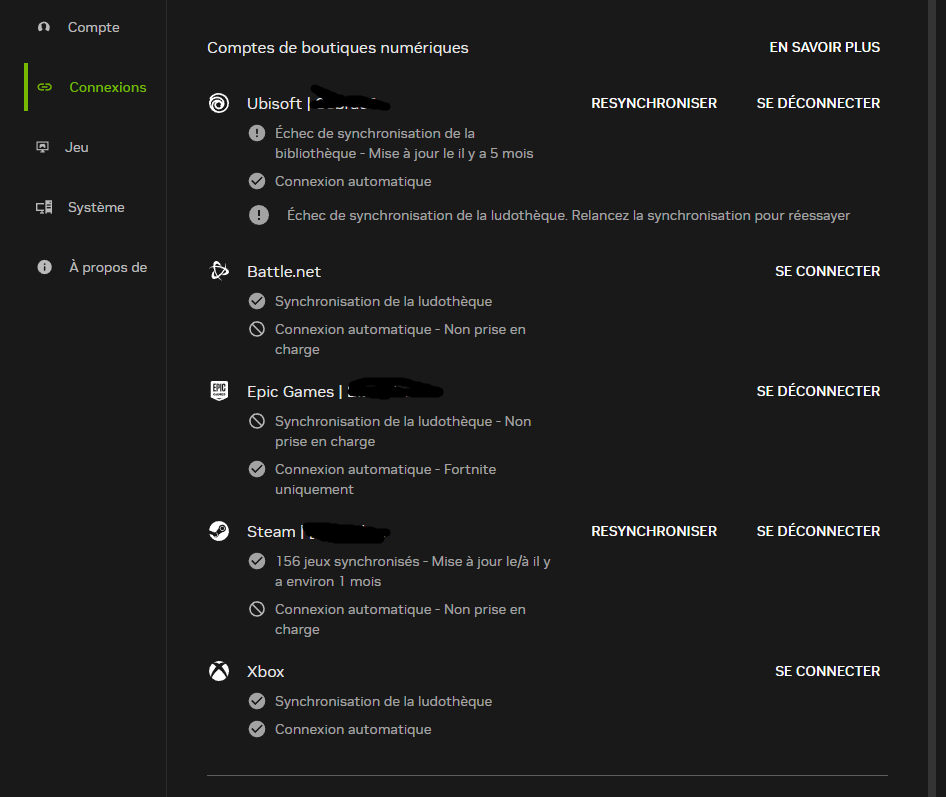Go to the Système settings tab
Image resolution: width=946 pixels, height=797 pixels.
(x=96, y=207)
